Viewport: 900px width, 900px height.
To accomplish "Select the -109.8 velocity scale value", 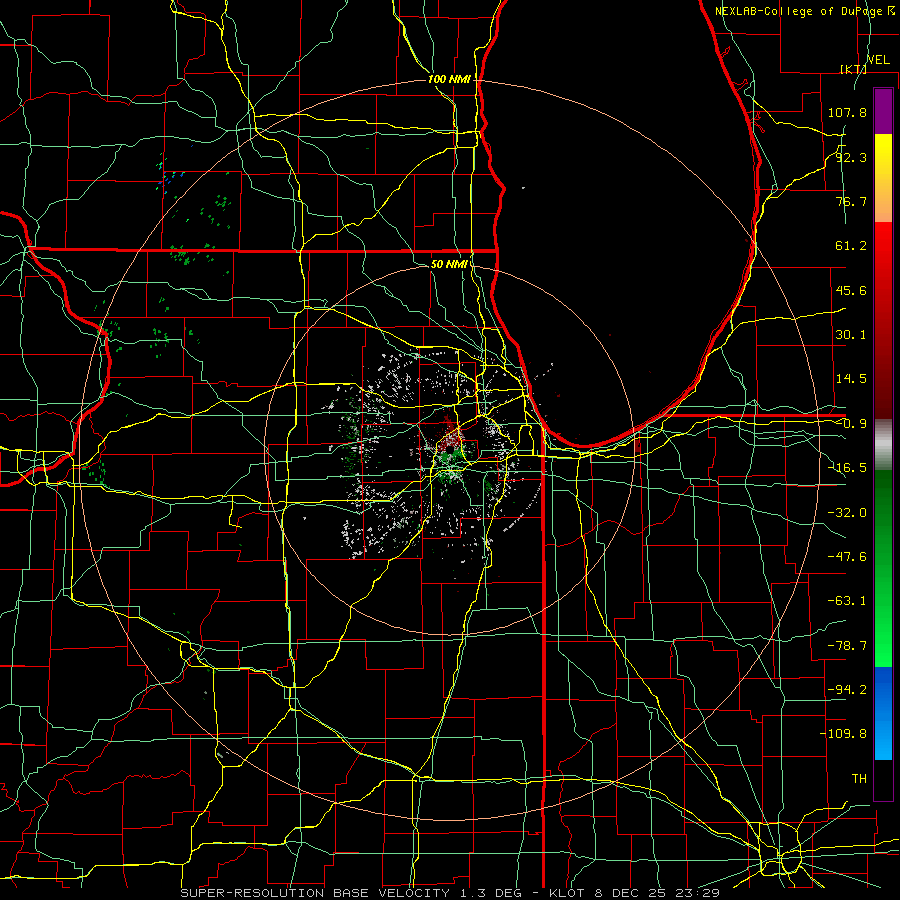I will point(843,734).
